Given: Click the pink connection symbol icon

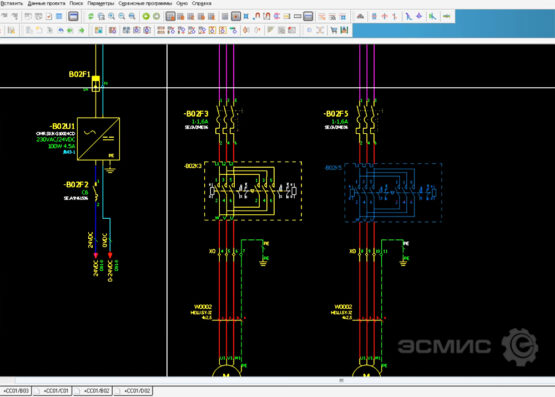Looking at the screenshot, I should point(277,16).
